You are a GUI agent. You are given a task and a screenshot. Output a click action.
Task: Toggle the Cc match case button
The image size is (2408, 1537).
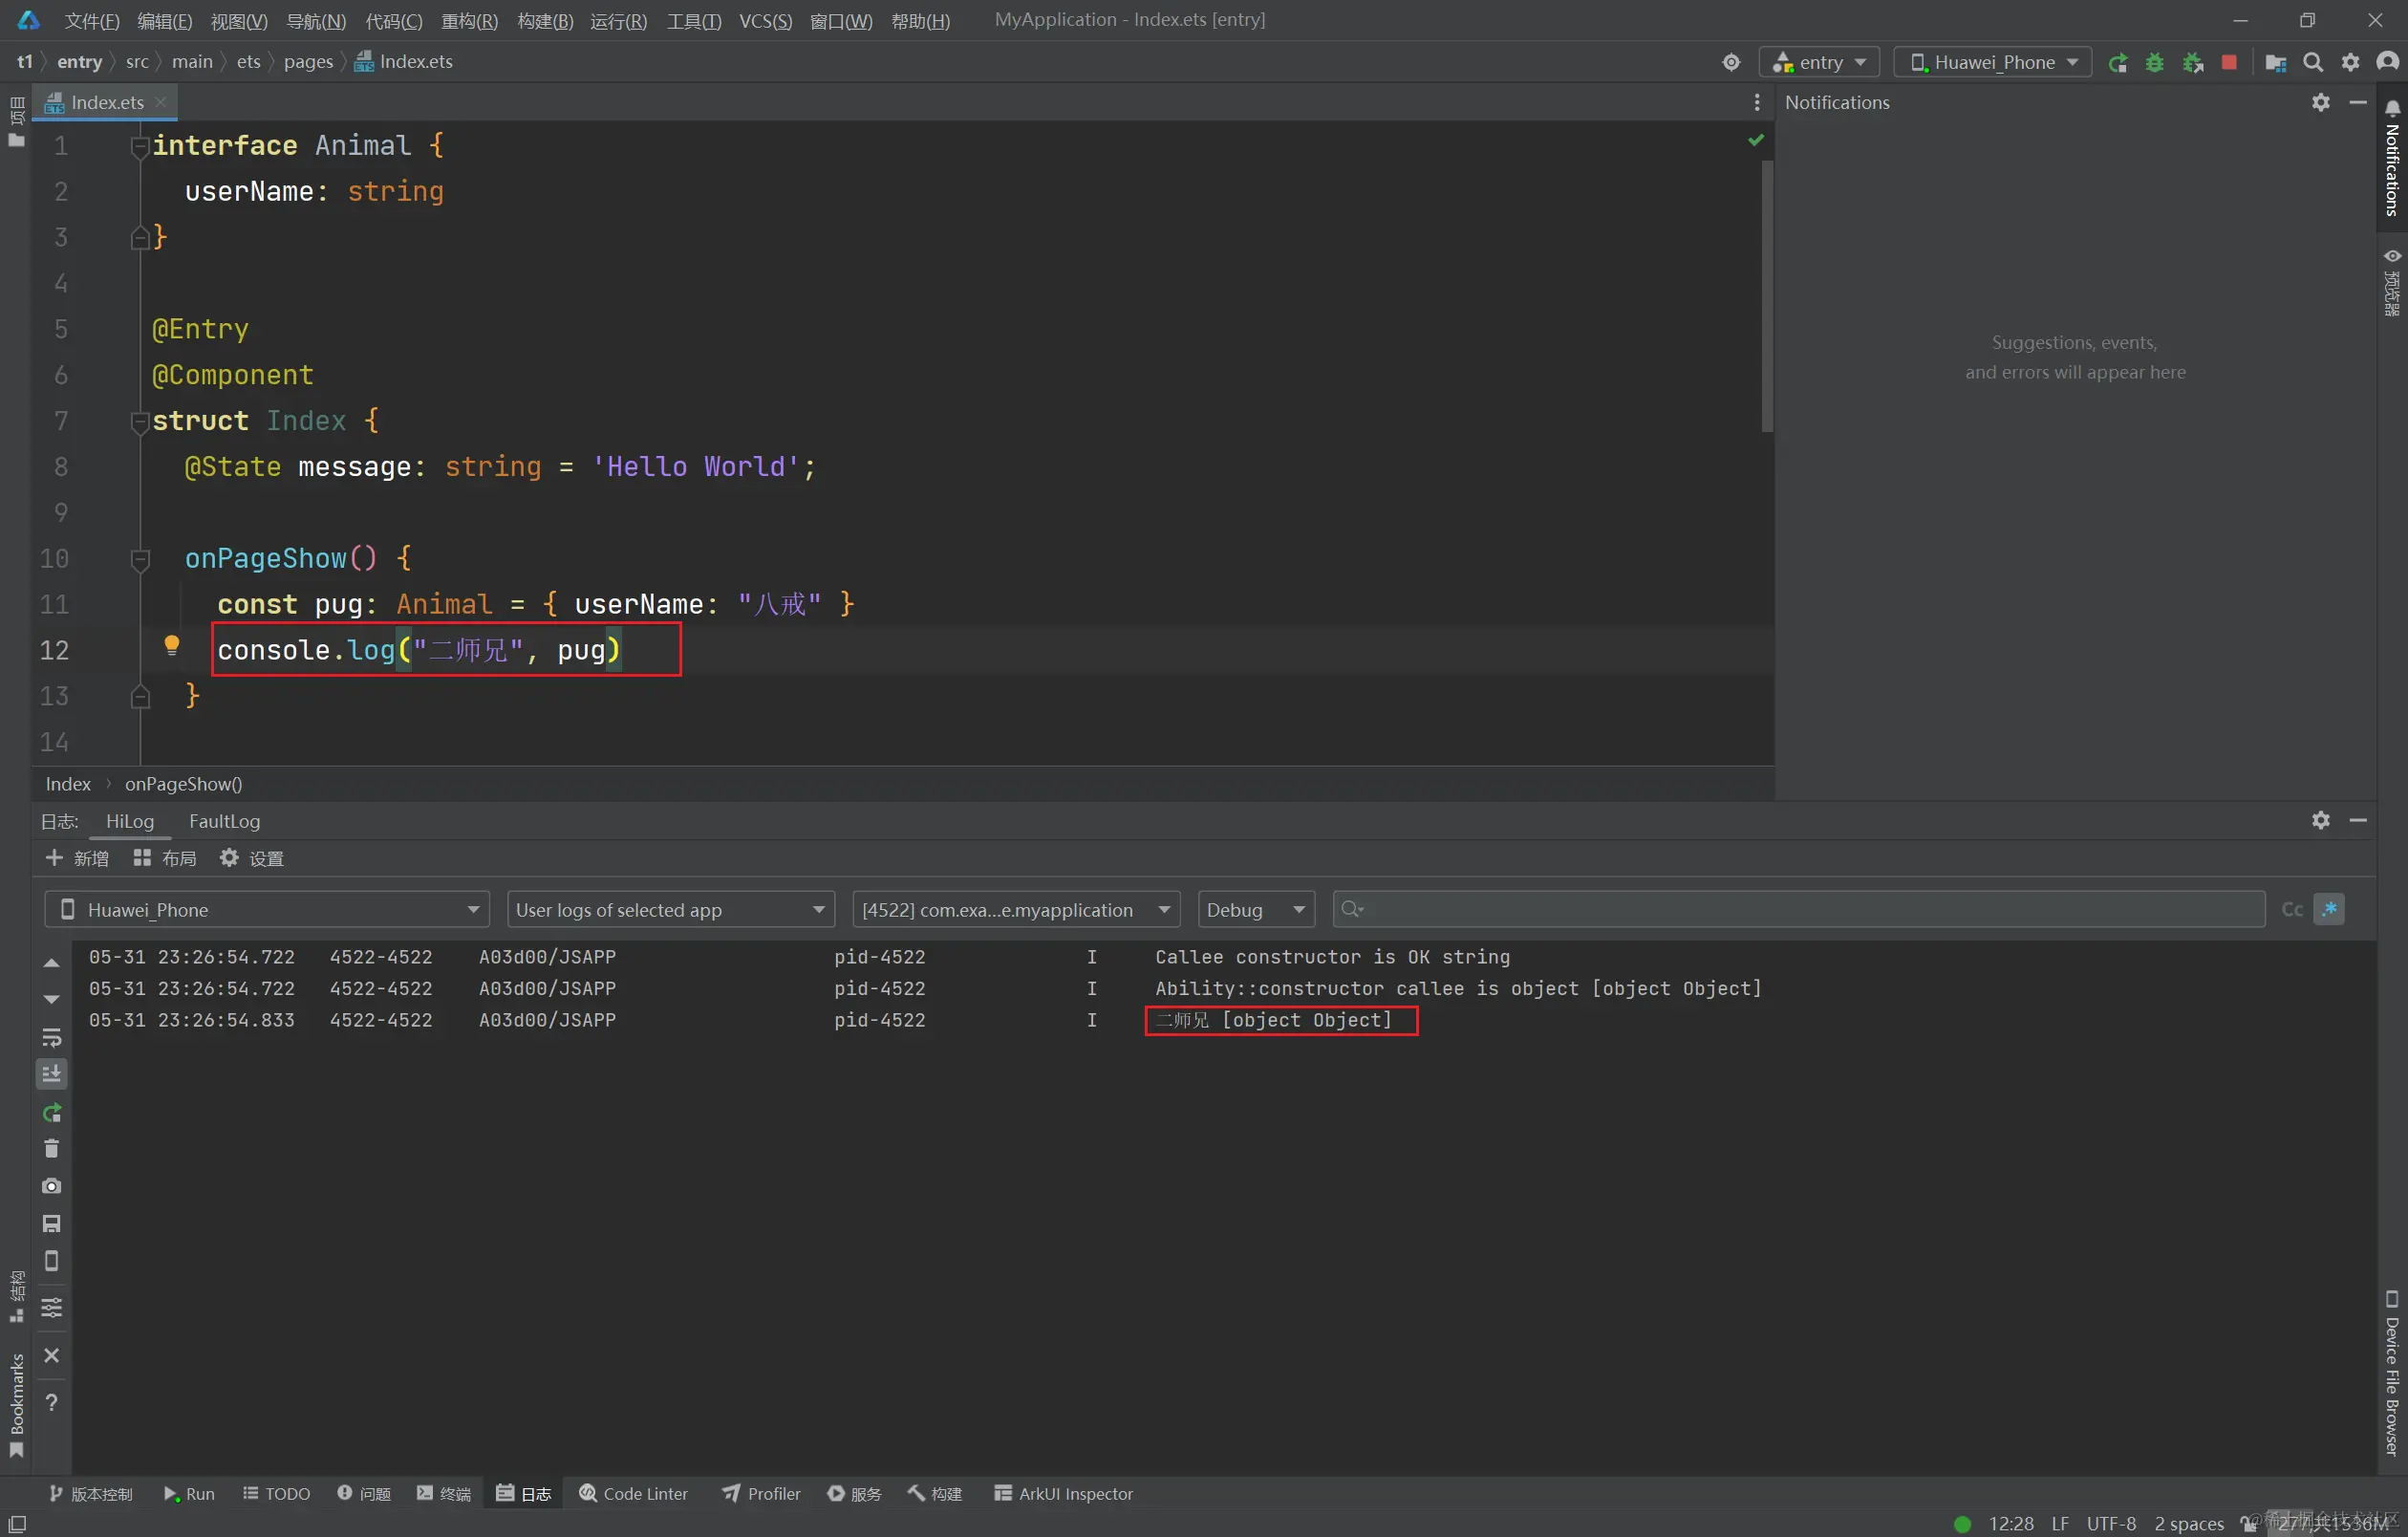[2291, 909]
